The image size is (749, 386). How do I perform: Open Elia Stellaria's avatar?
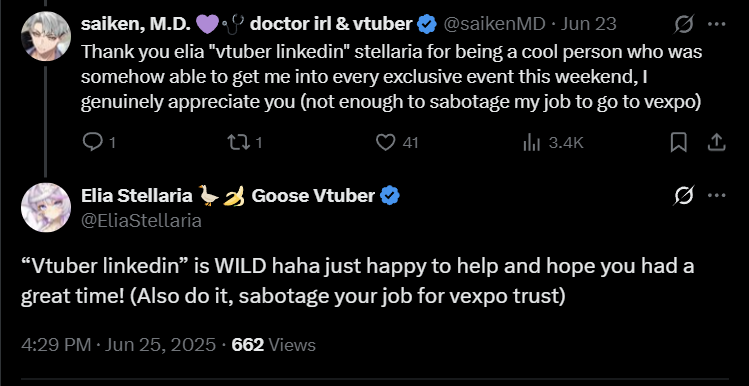coord(46,207)
